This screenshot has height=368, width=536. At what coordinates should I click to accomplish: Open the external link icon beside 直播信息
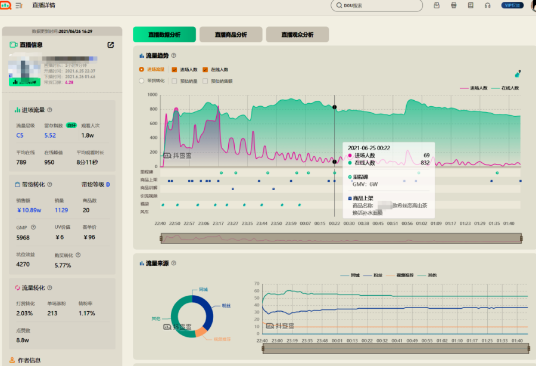click(x=110, y=45)
